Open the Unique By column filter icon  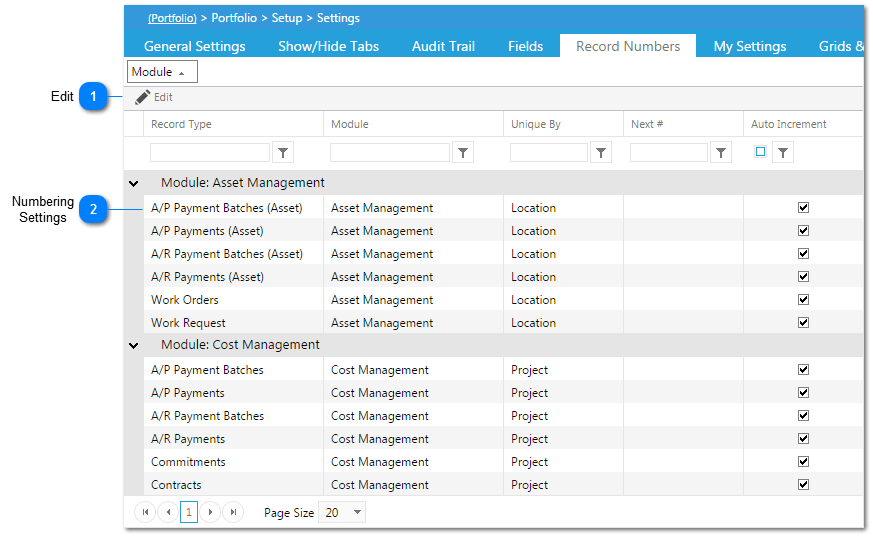point(601,153)
